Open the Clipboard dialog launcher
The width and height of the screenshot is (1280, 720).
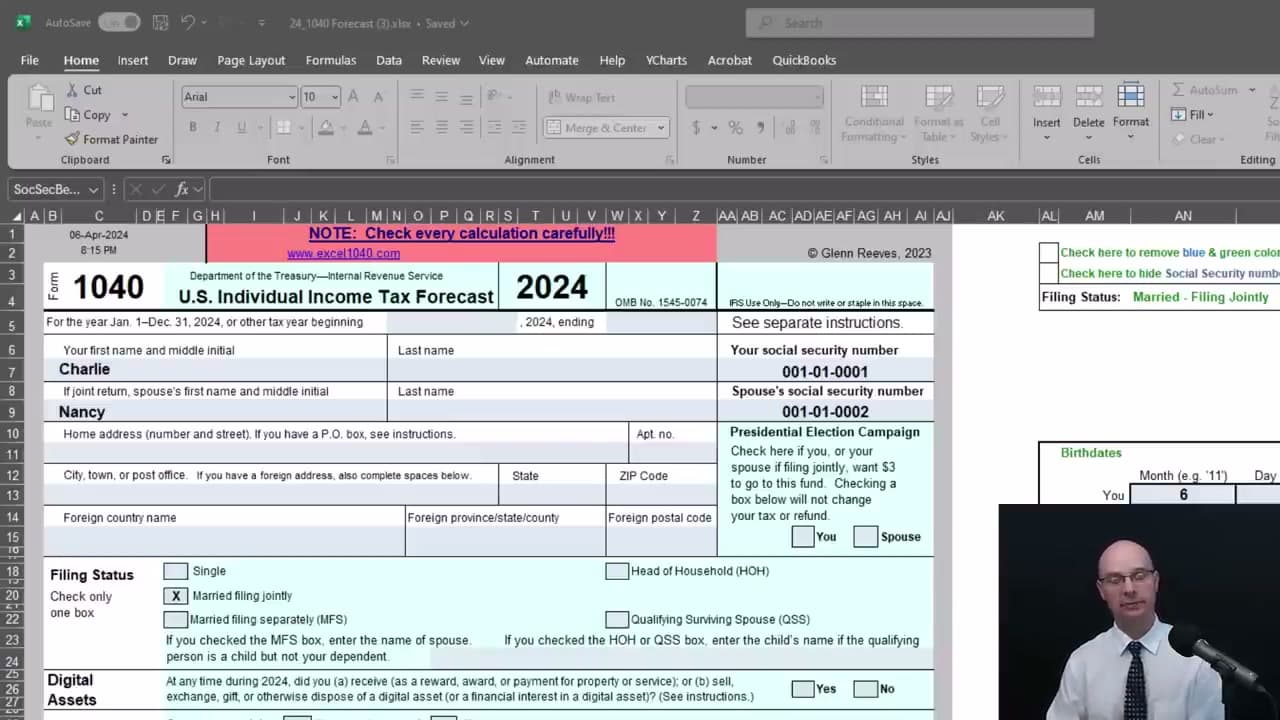[166, 160]
